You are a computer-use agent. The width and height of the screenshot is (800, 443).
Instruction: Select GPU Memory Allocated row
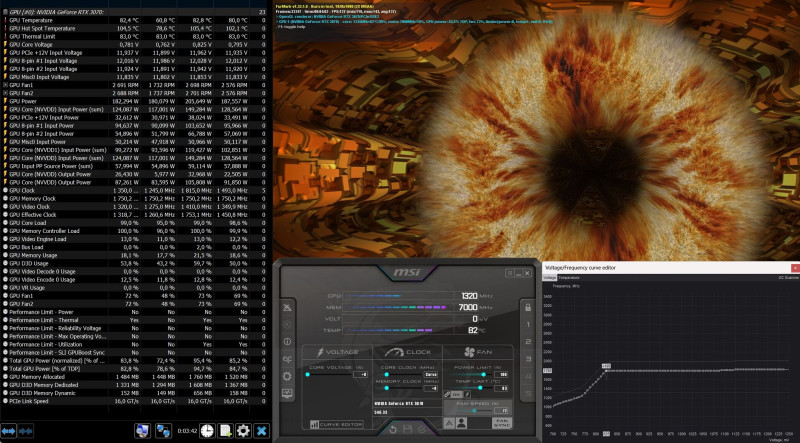pyautogui.click(x=134, y=377)
